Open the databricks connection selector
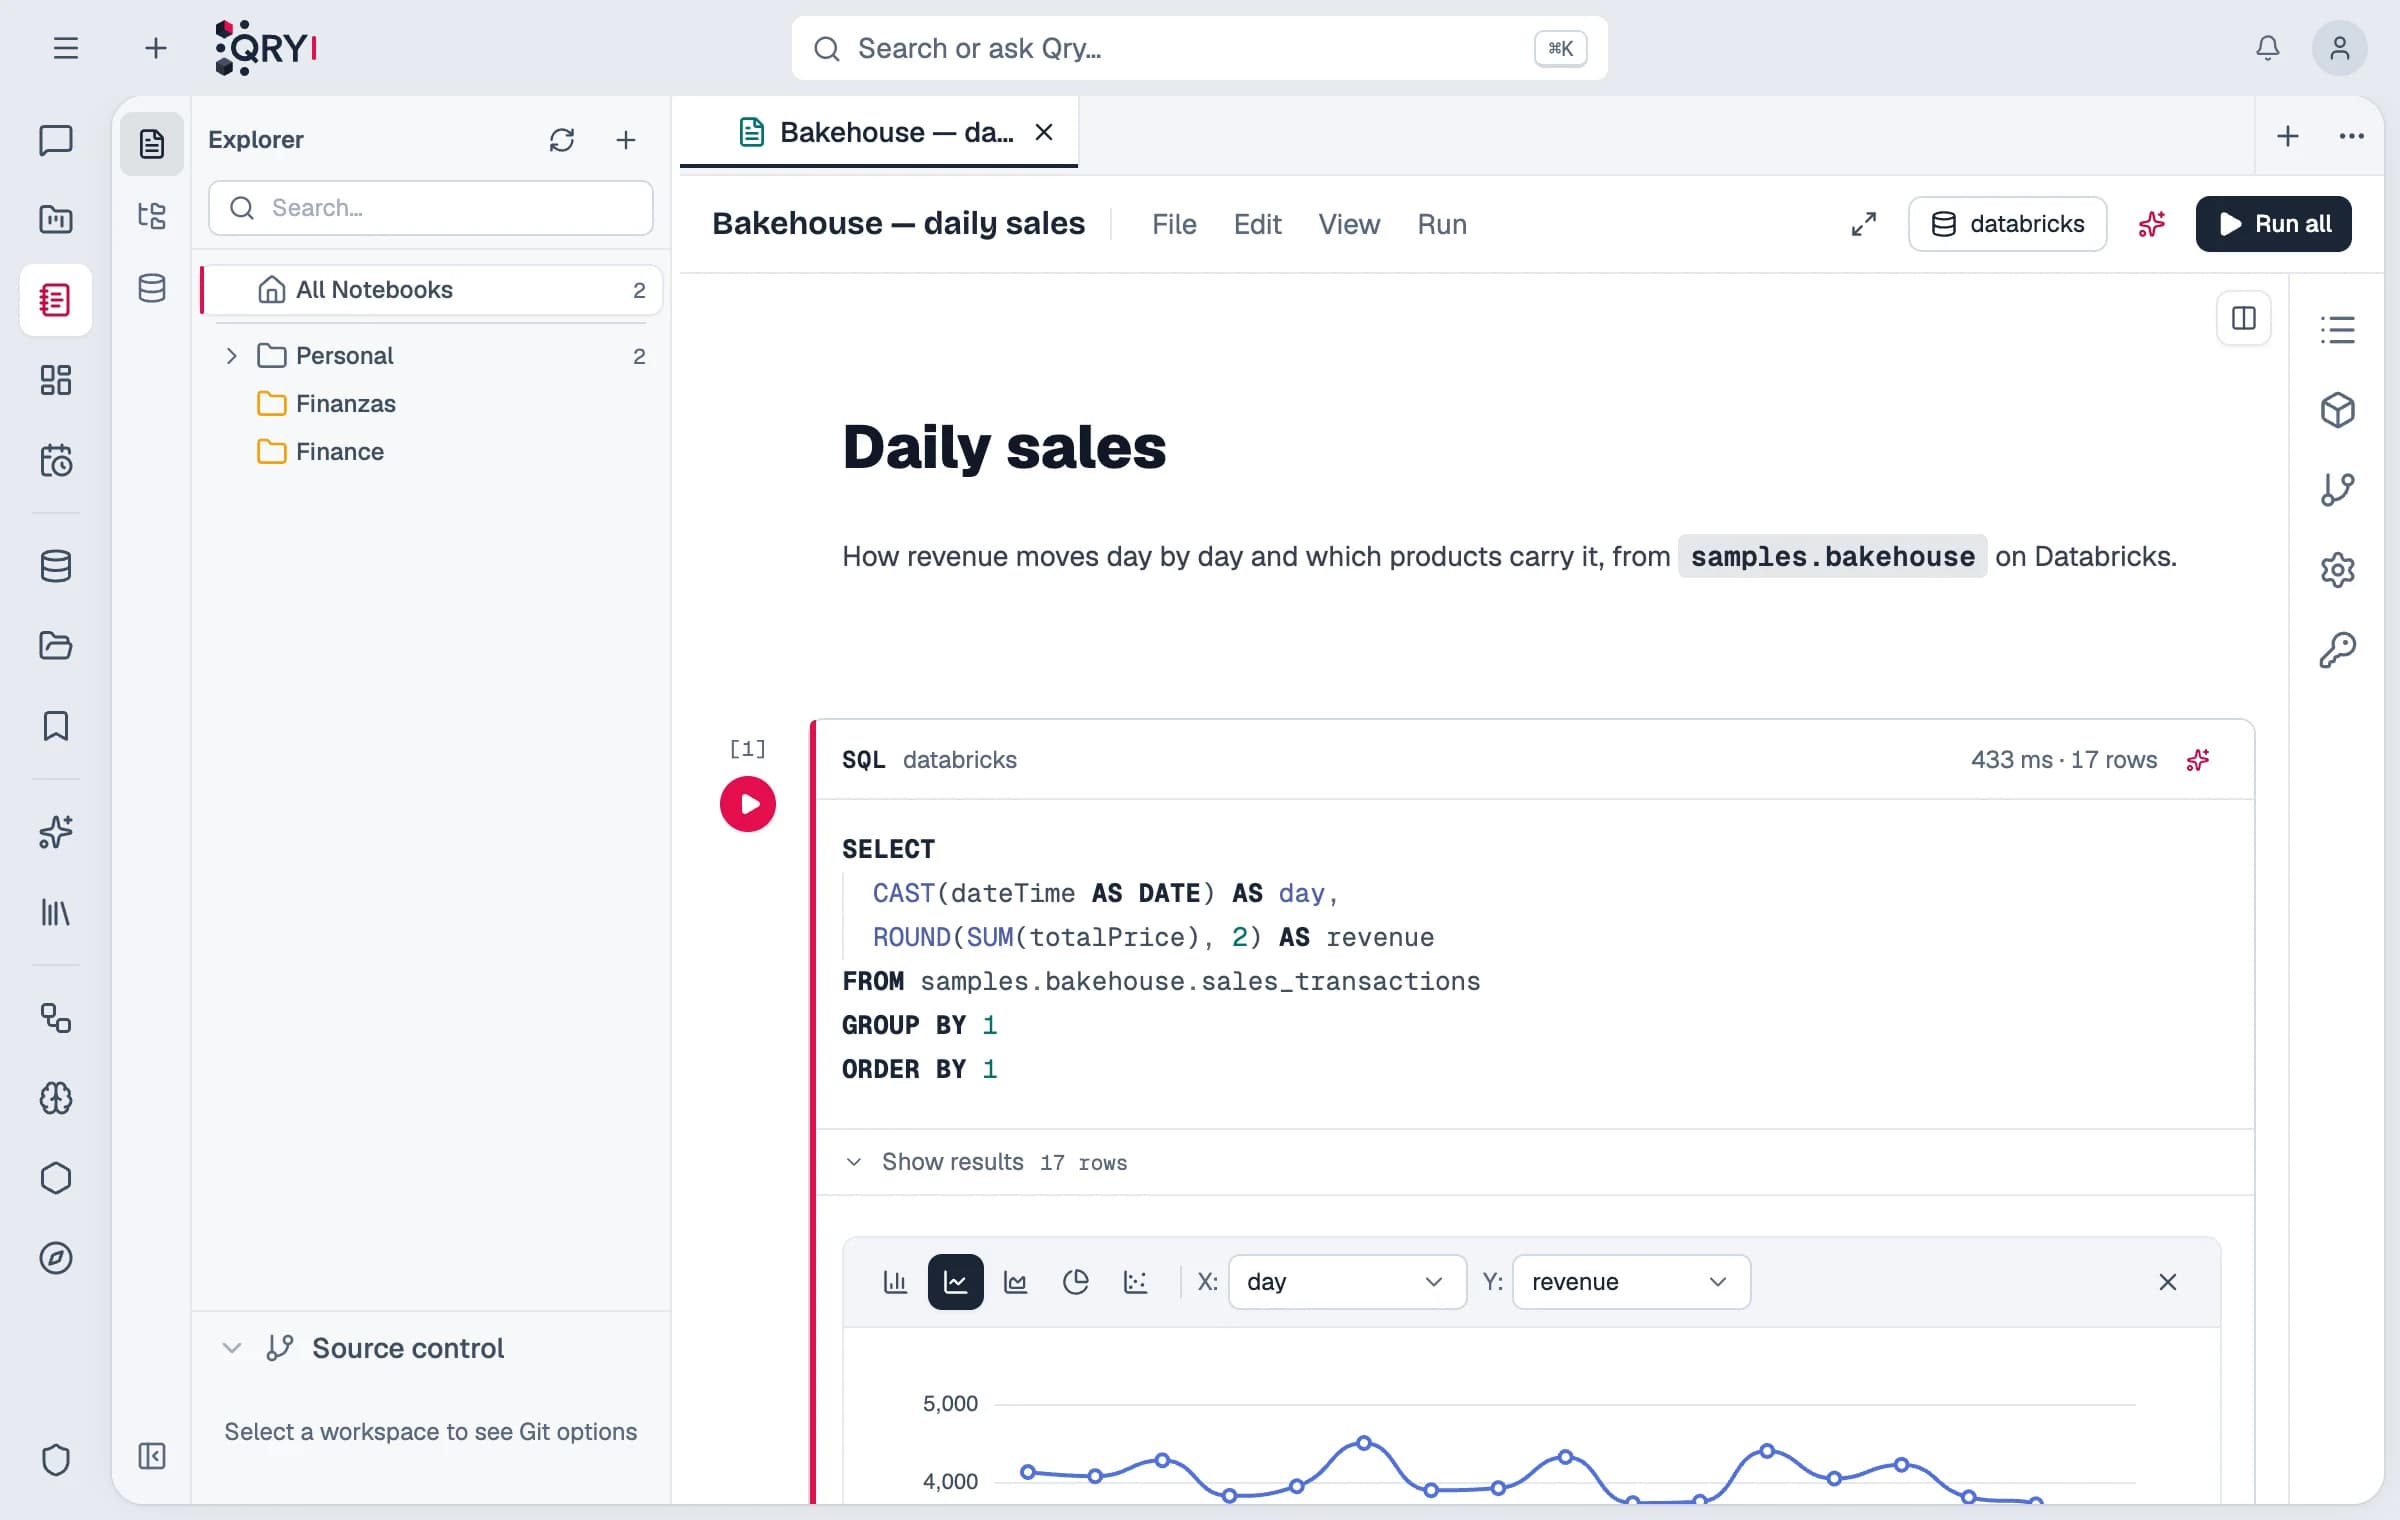 coord(2007,224)
